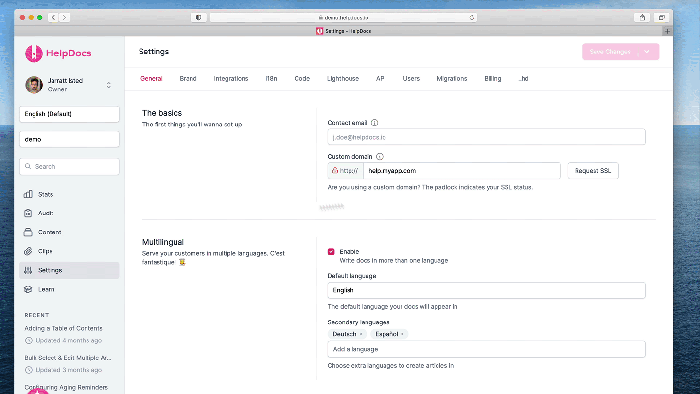
Task: Open the Add a language dropdown
Action: tap(486, 349)
